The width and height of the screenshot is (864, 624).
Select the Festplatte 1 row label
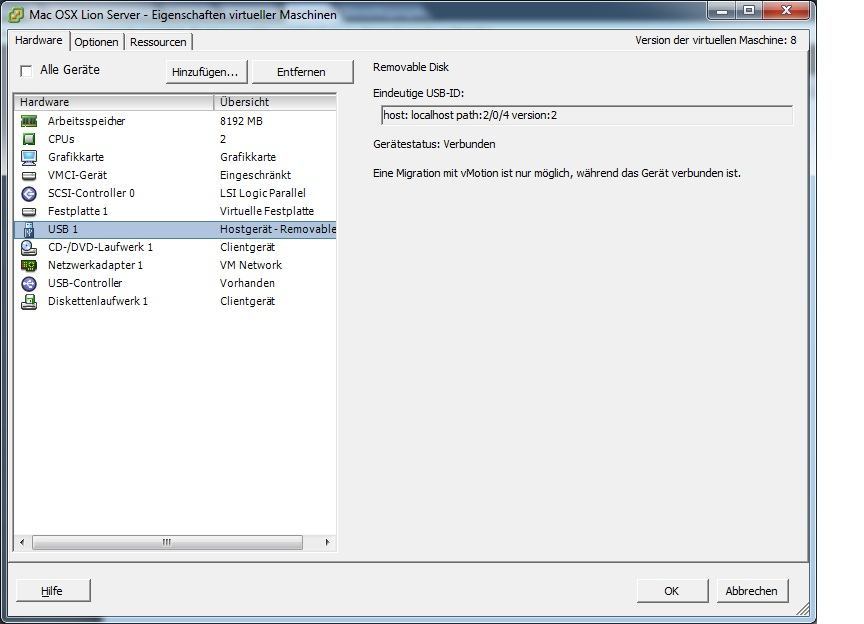[x=78, y=211]
